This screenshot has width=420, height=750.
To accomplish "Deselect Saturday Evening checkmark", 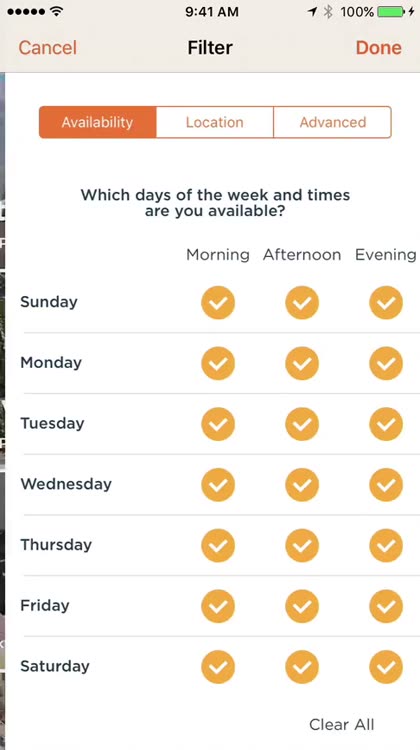I will tap(386, 667).
